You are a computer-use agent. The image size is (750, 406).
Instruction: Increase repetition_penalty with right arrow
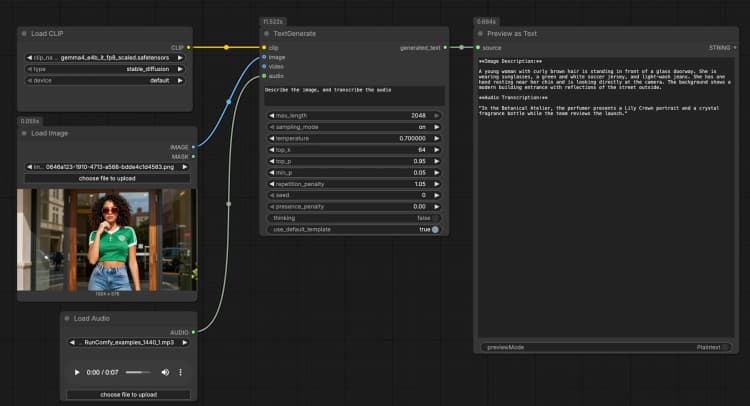(436, 184)
